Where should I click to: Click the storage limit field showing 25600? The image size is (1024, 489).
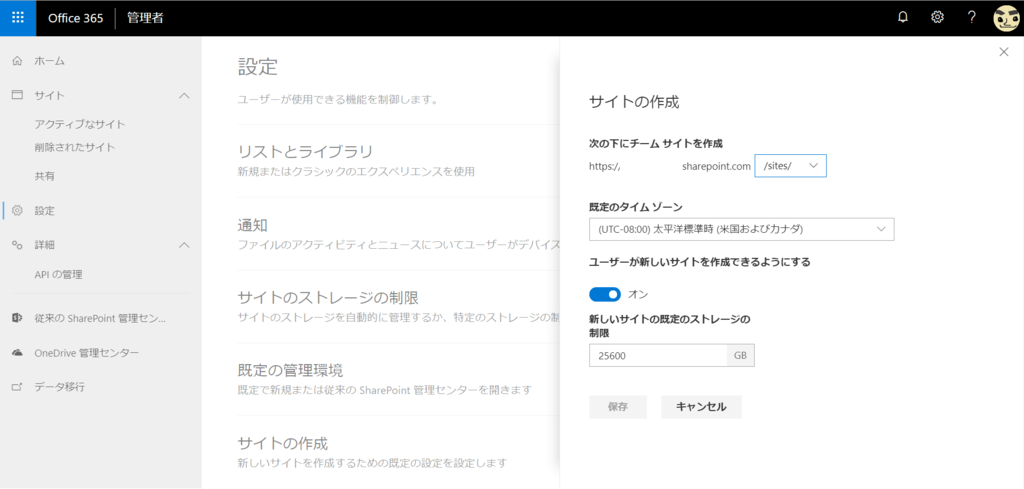(x=658, y=355)
